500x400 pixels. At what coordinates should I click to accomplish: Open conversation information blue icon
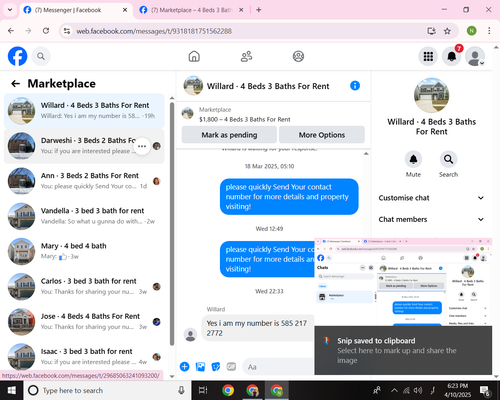click(x=355, y=86)
